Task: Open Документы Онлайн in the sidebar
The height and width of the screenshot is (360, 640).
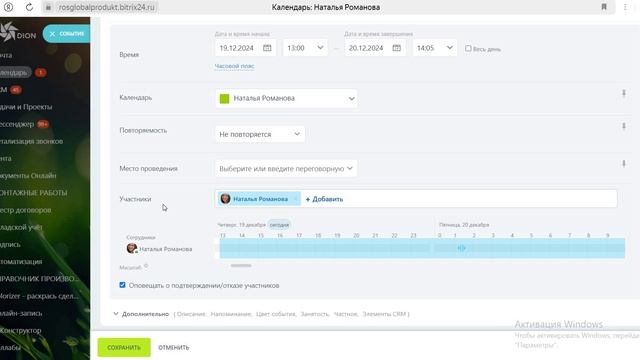Action: (28, 176)
